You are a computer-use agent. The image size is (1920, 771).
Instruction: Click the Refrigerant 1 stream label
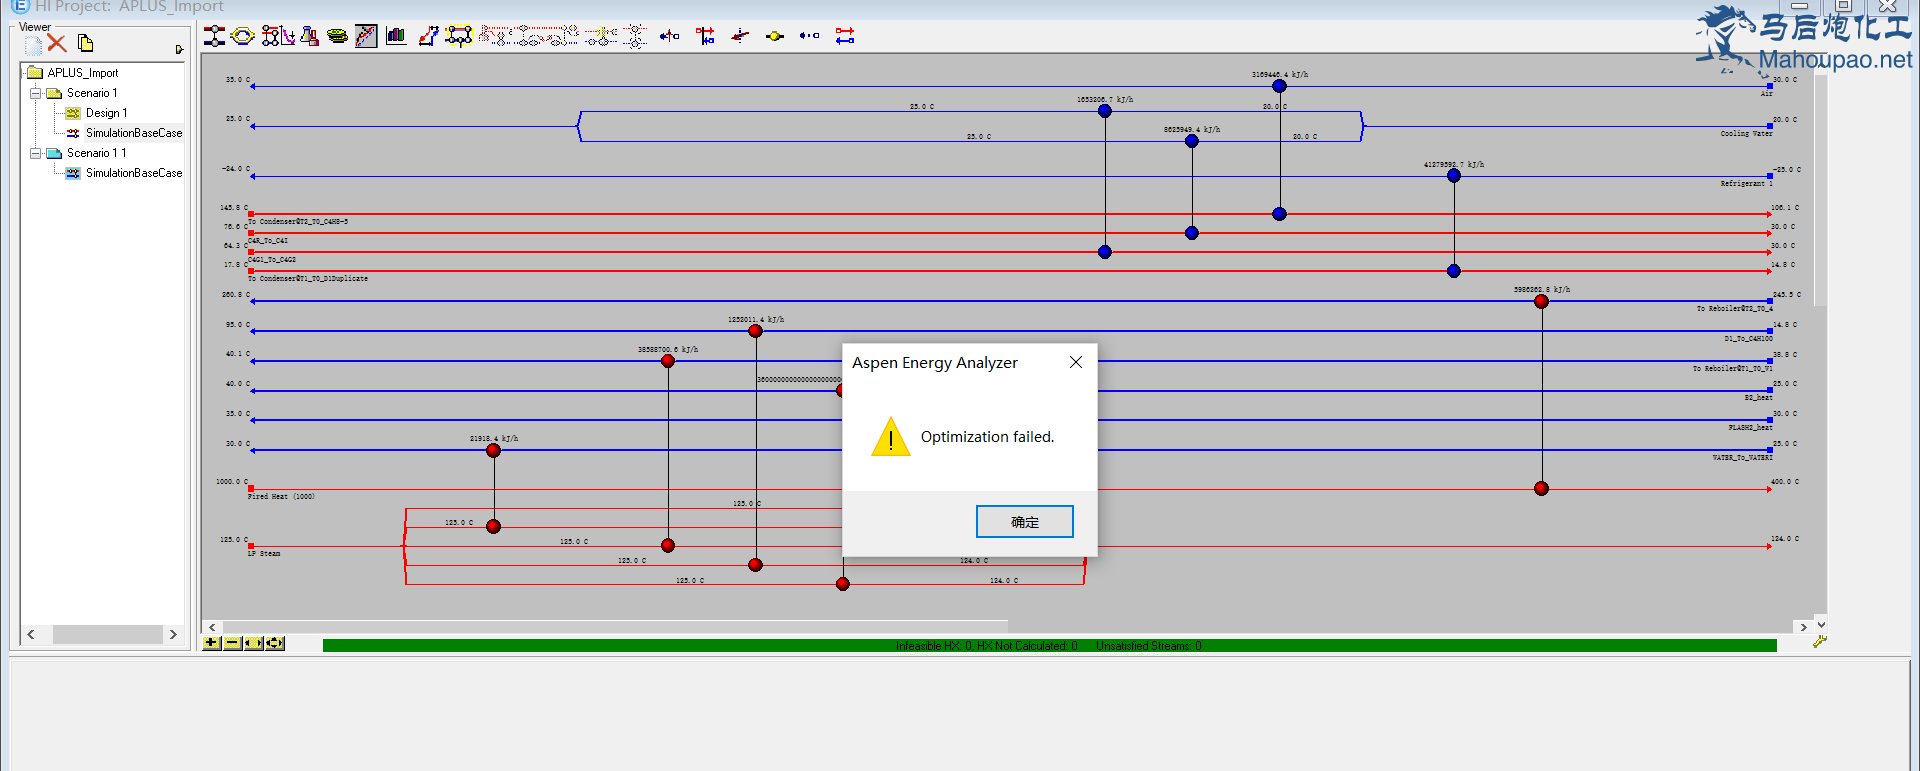[x=1746, y=184]
